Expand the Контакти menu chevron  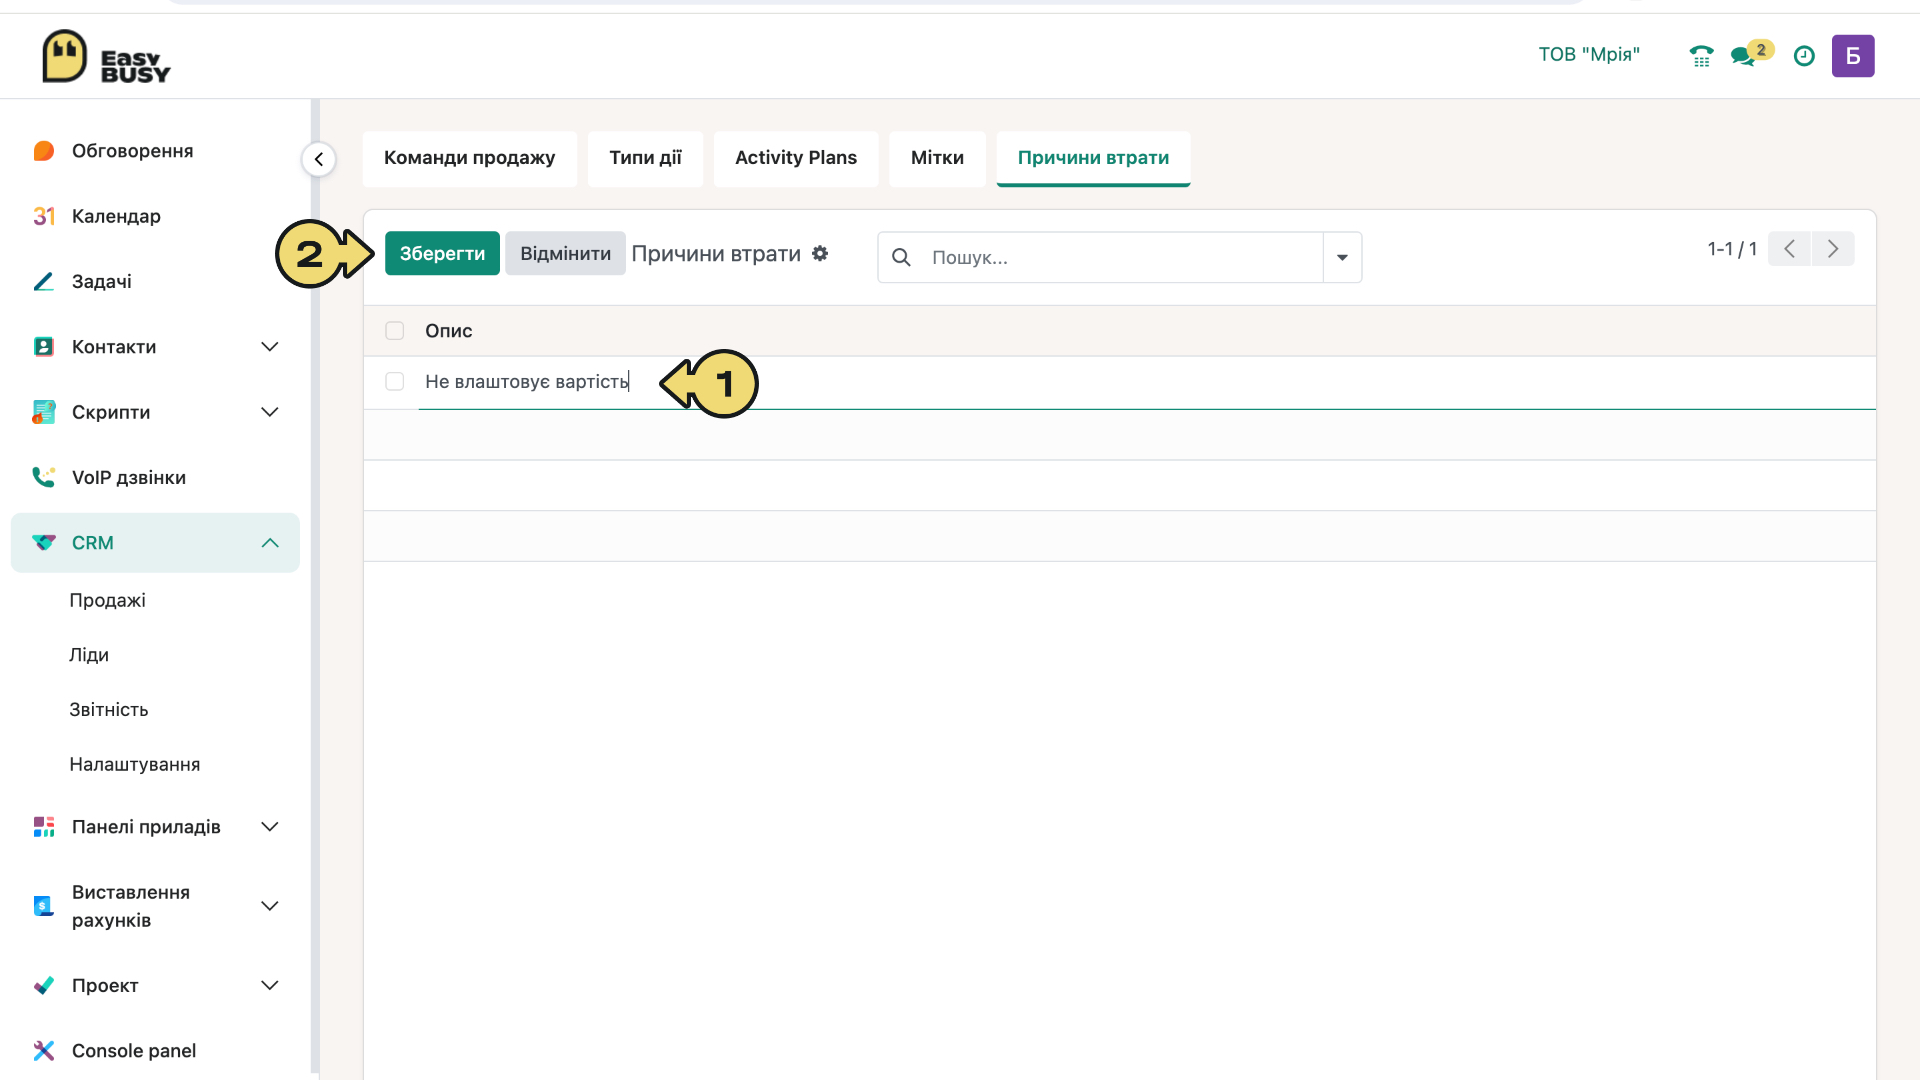[270, 347]
